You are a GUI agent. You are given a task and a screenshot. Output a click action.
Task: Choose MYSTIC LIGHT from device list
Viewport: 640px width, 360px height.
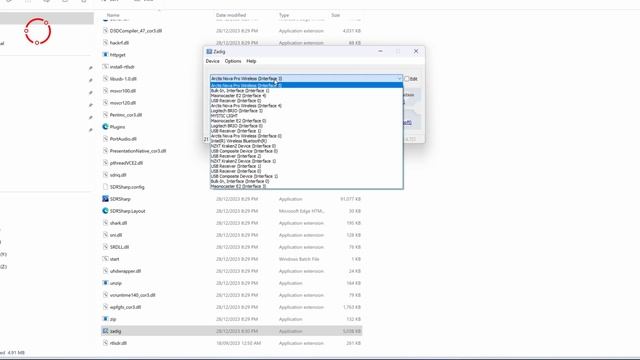click(307, 116)
